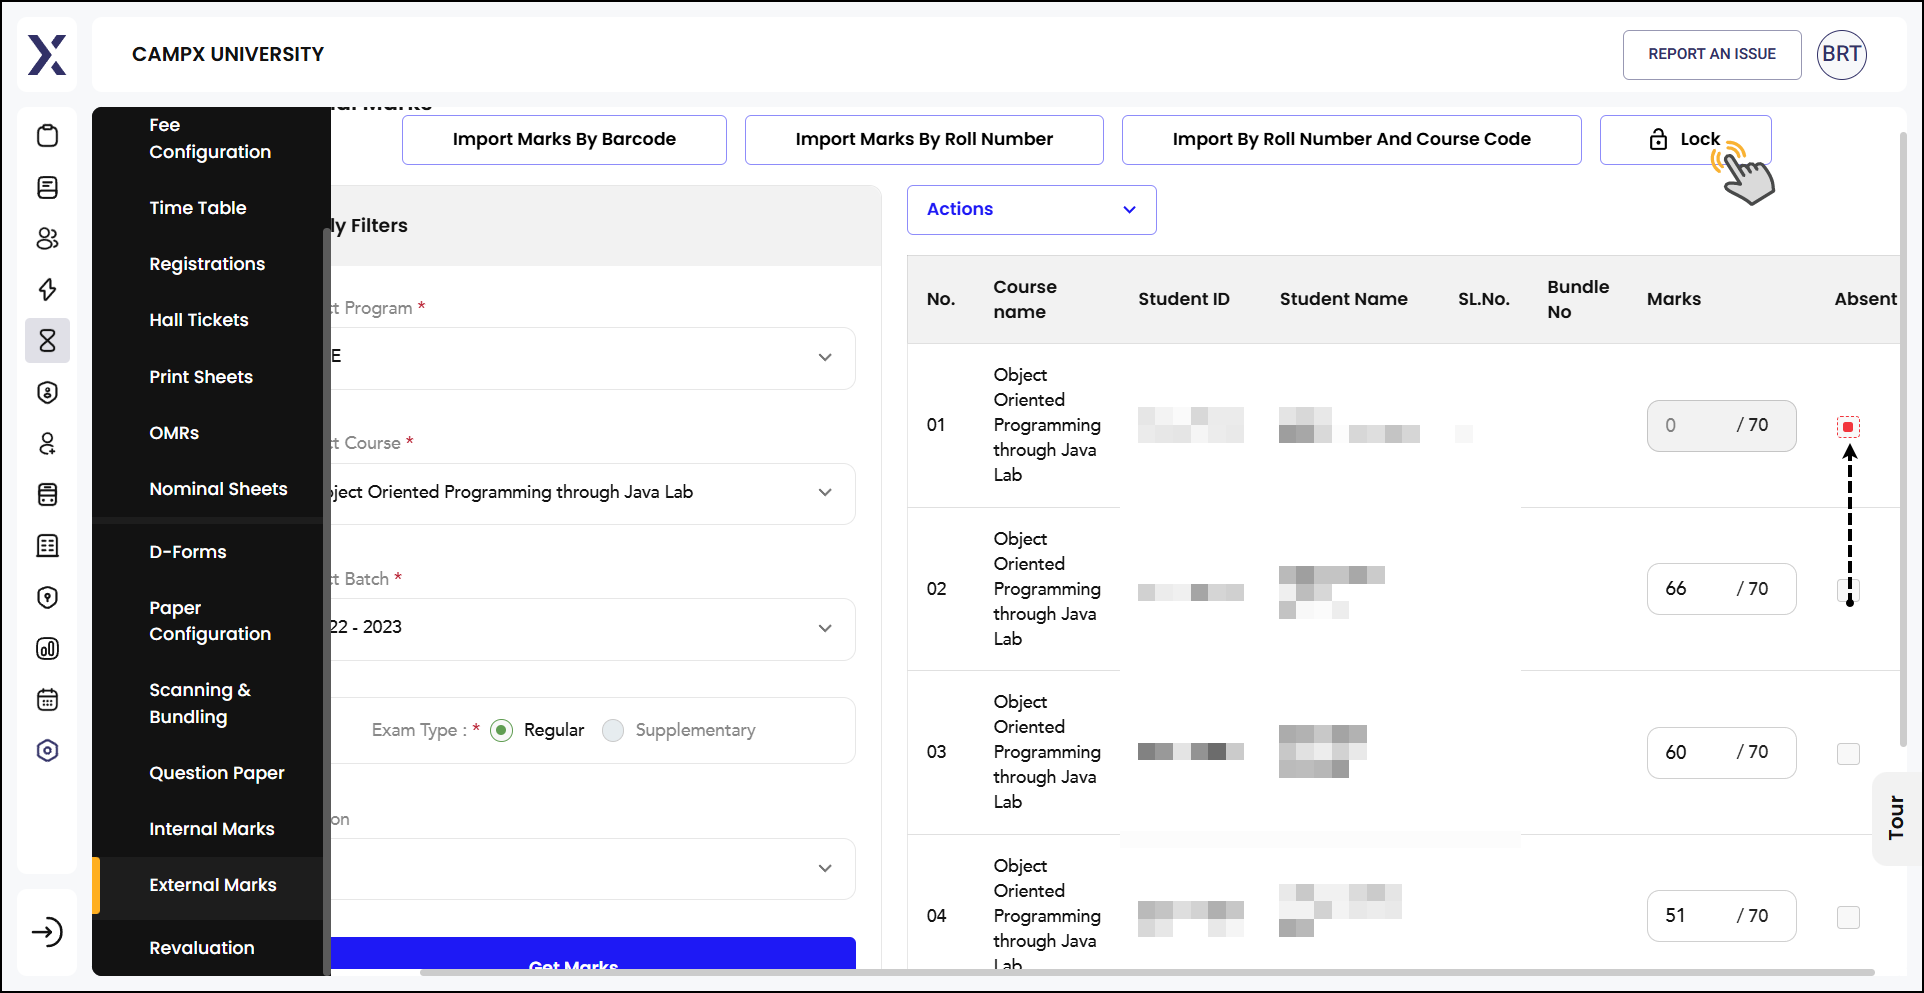Edit marks field showing 51
The image size is (1924, 993).
click(x=1721, y=916)
